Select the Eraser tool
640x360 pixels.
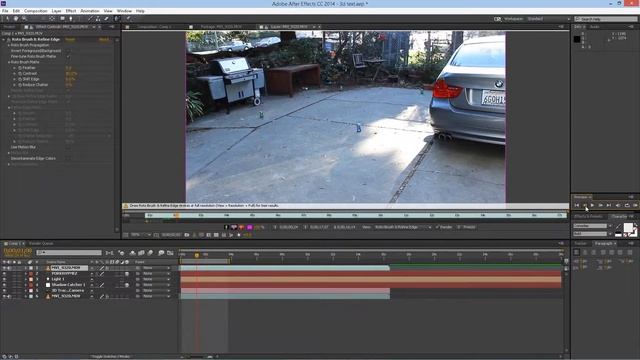click(107, 18)
